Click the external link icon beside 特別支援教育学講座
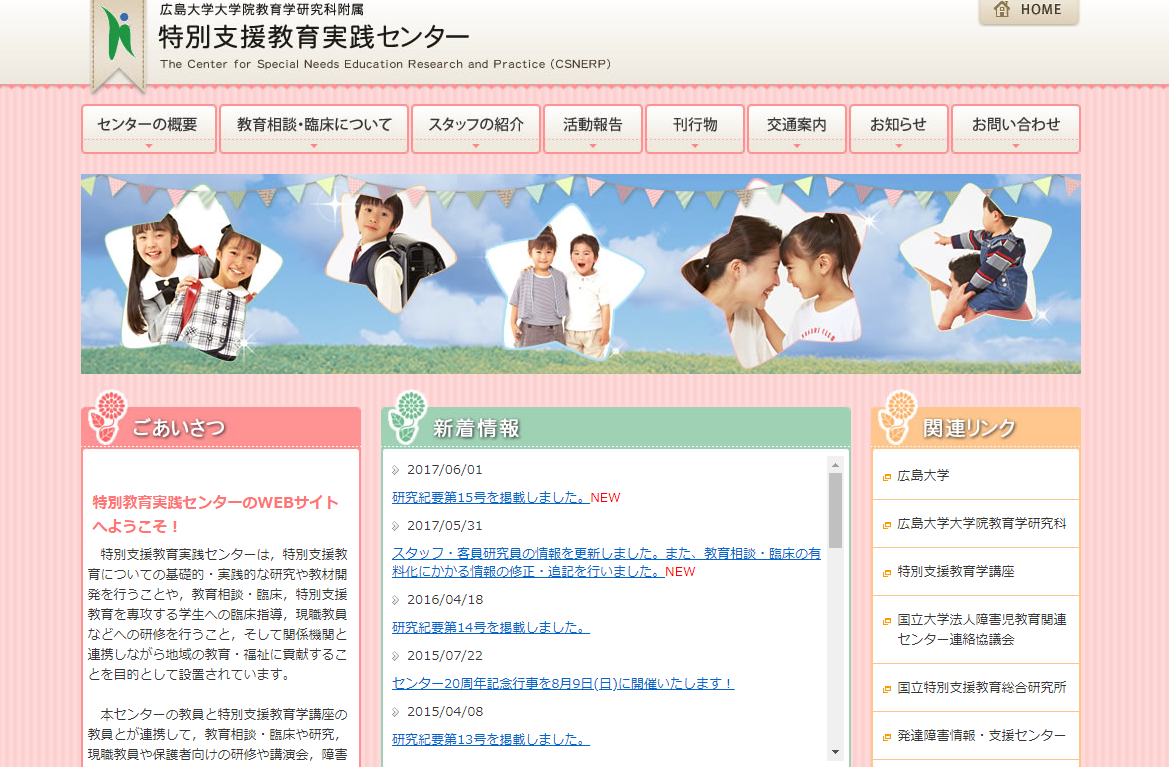This screenshot has width=1169, height=767. pos(886,573)
